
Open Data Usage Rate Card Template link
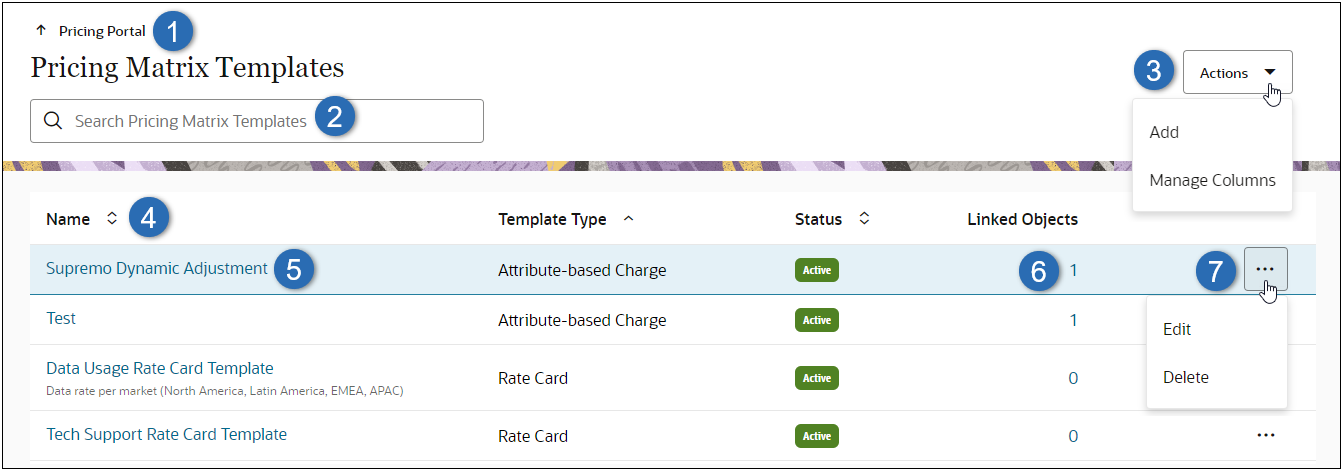point(160,368)
